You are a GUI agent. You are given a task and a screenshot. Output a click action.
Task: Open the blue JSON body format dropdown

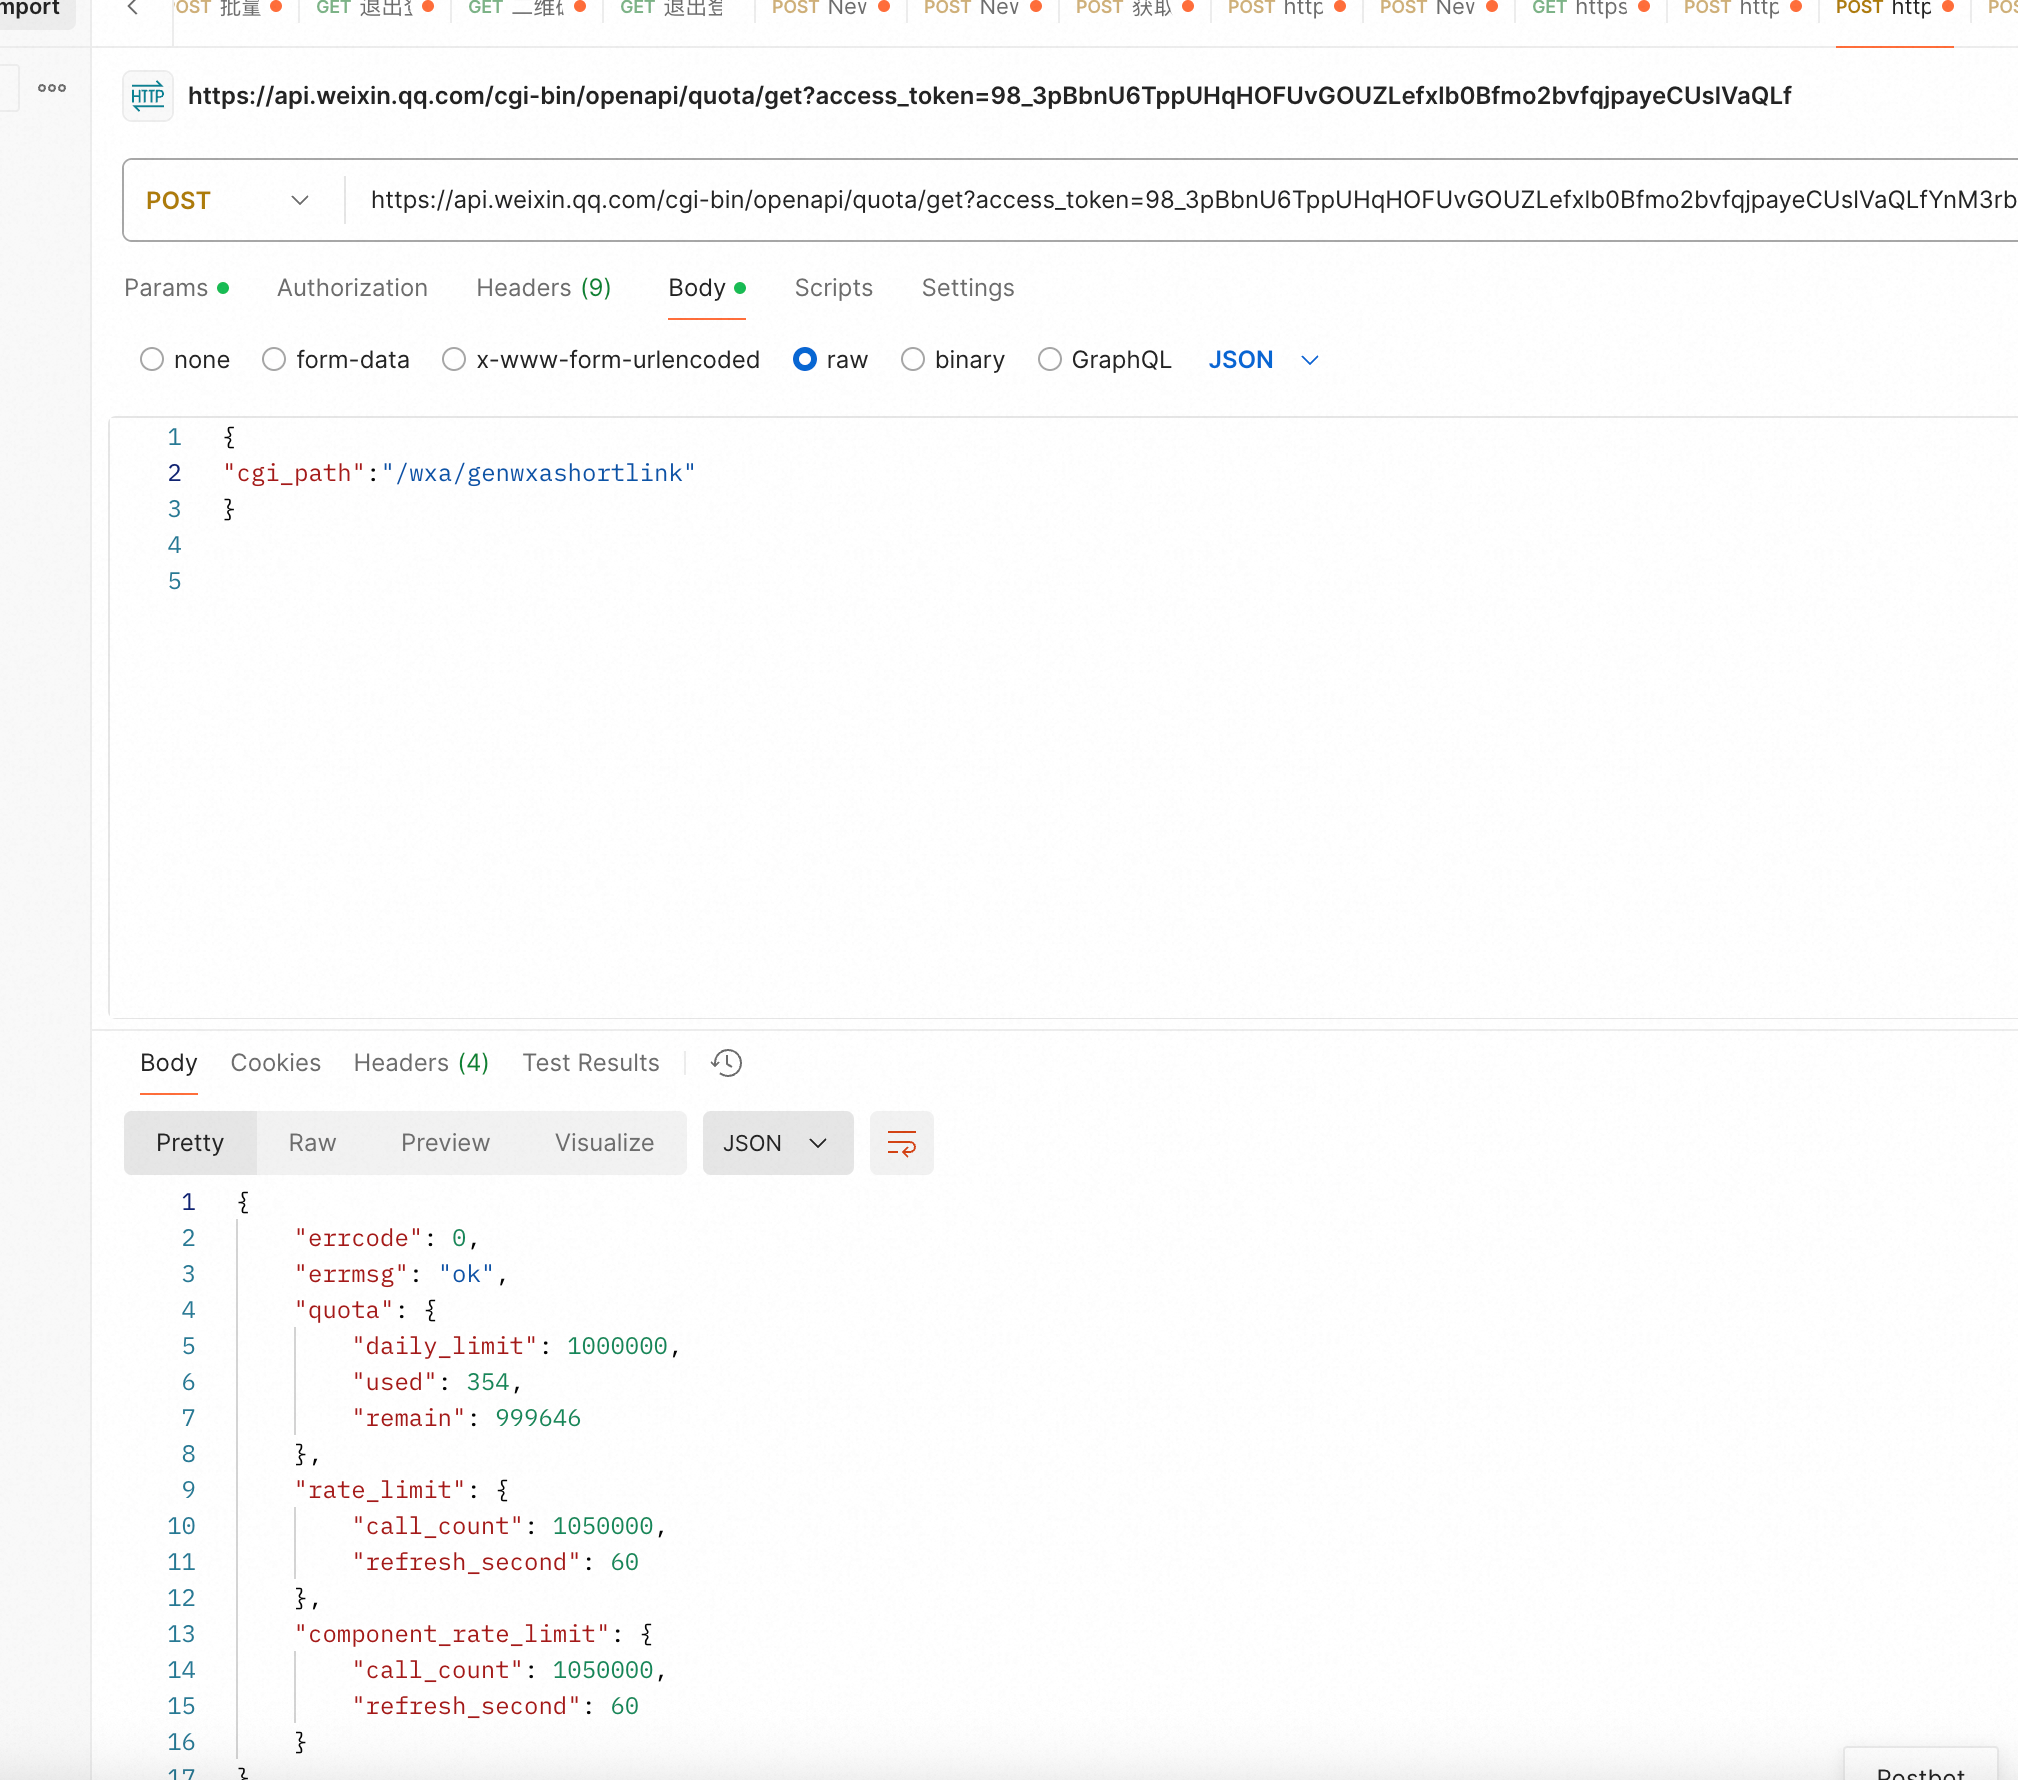point(1263,360)
